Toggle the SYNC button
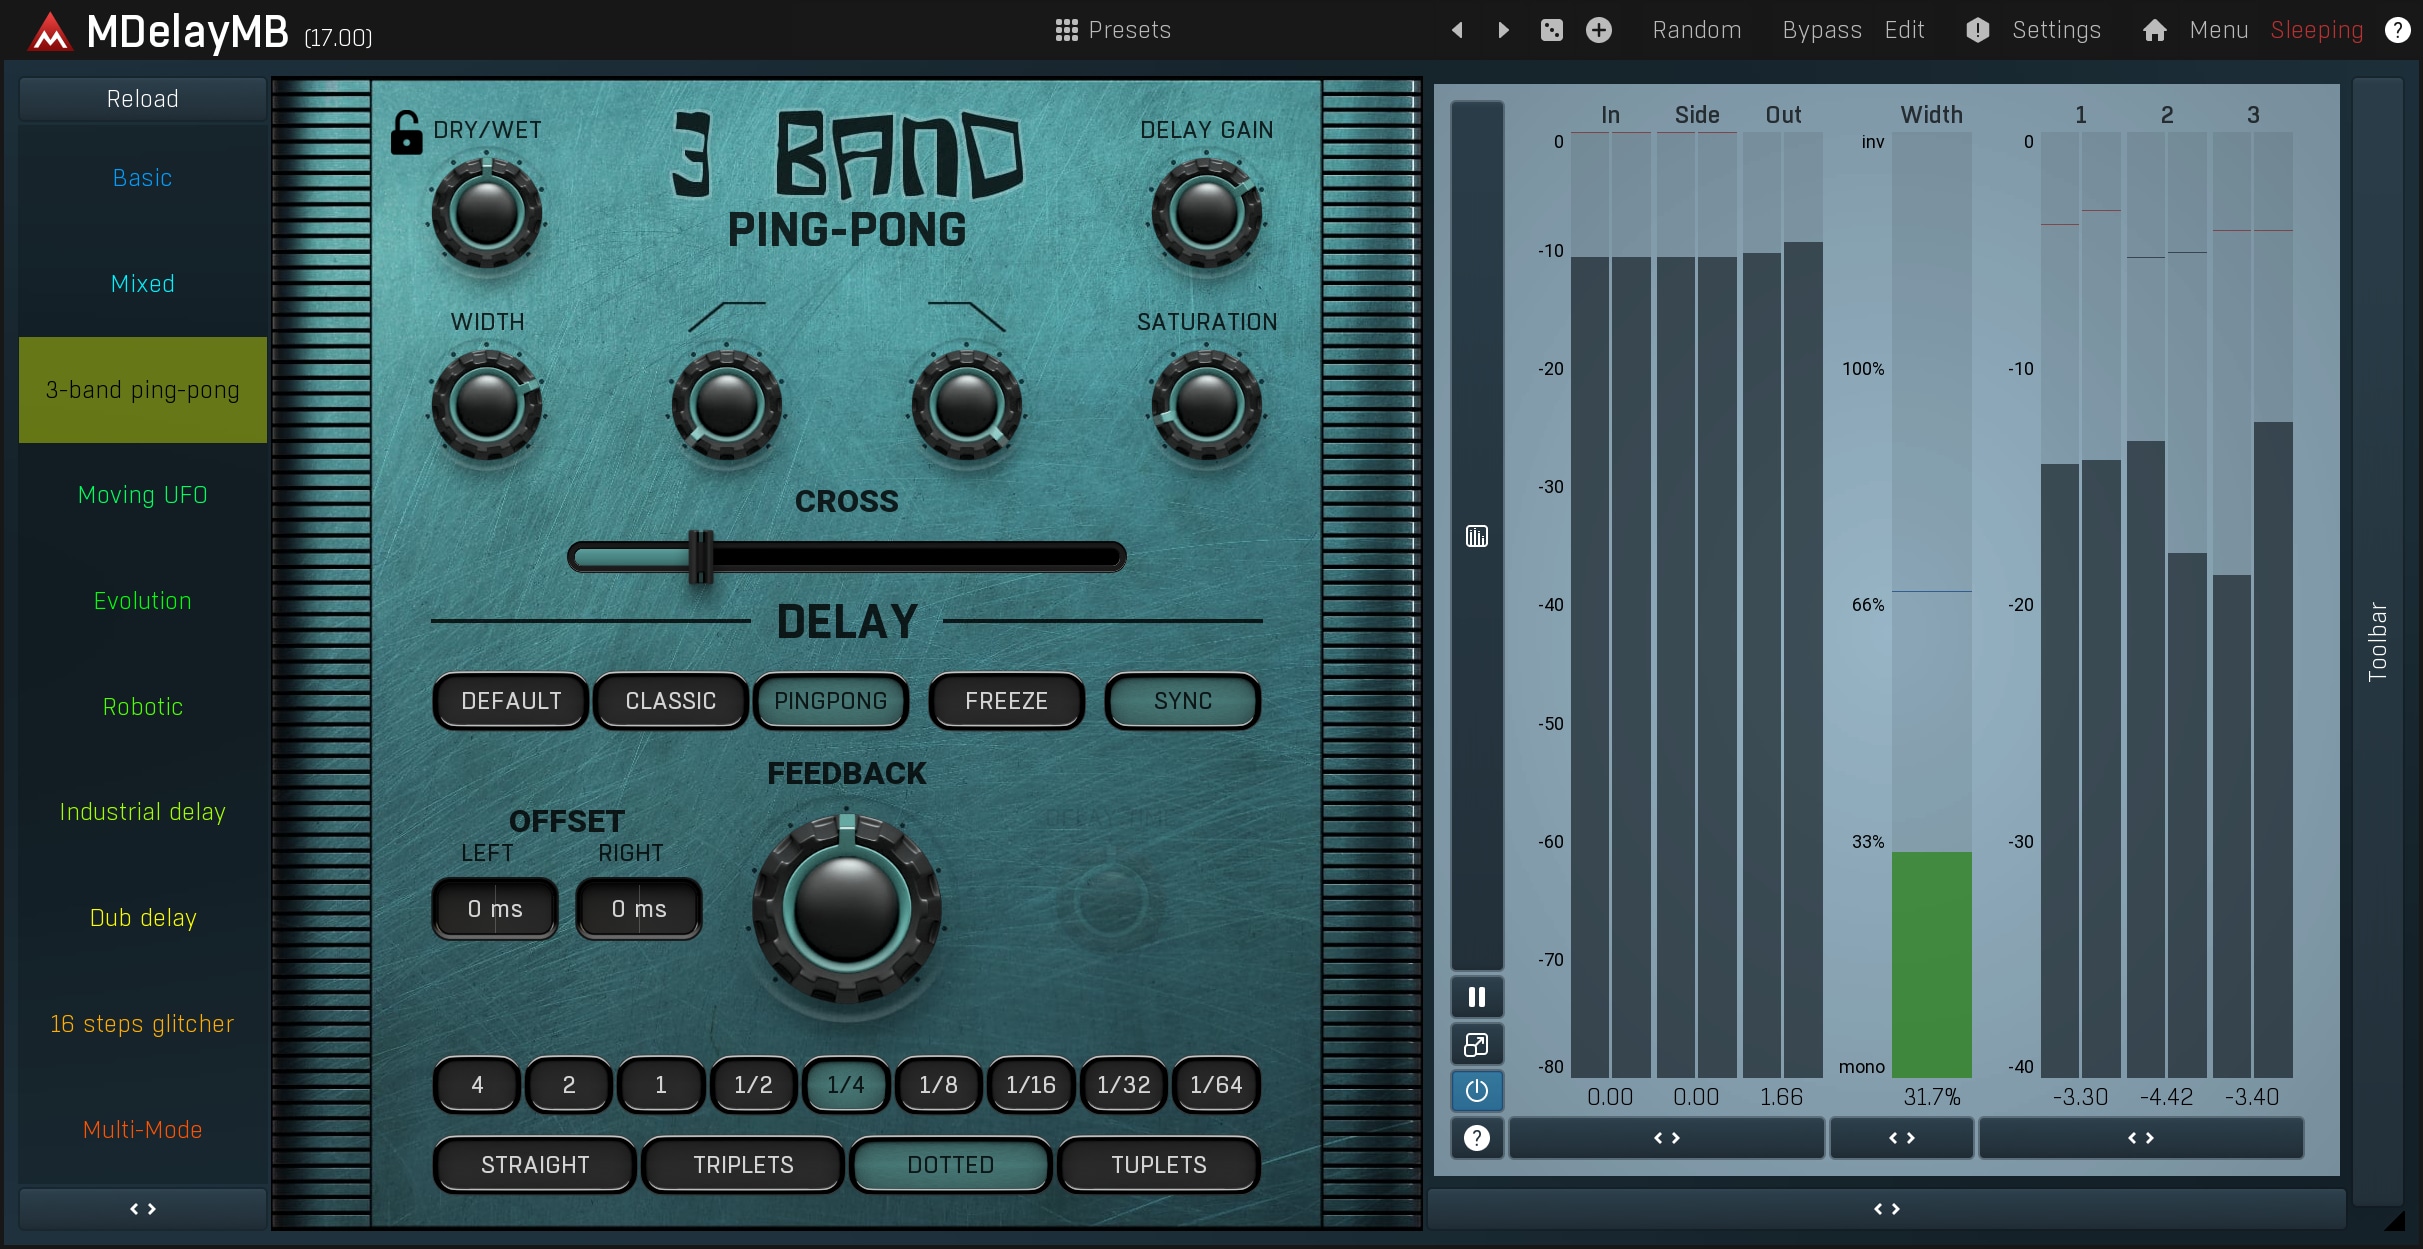Image resolution: width=2423 pixels, height=1249 pixels. [1182, 701]
